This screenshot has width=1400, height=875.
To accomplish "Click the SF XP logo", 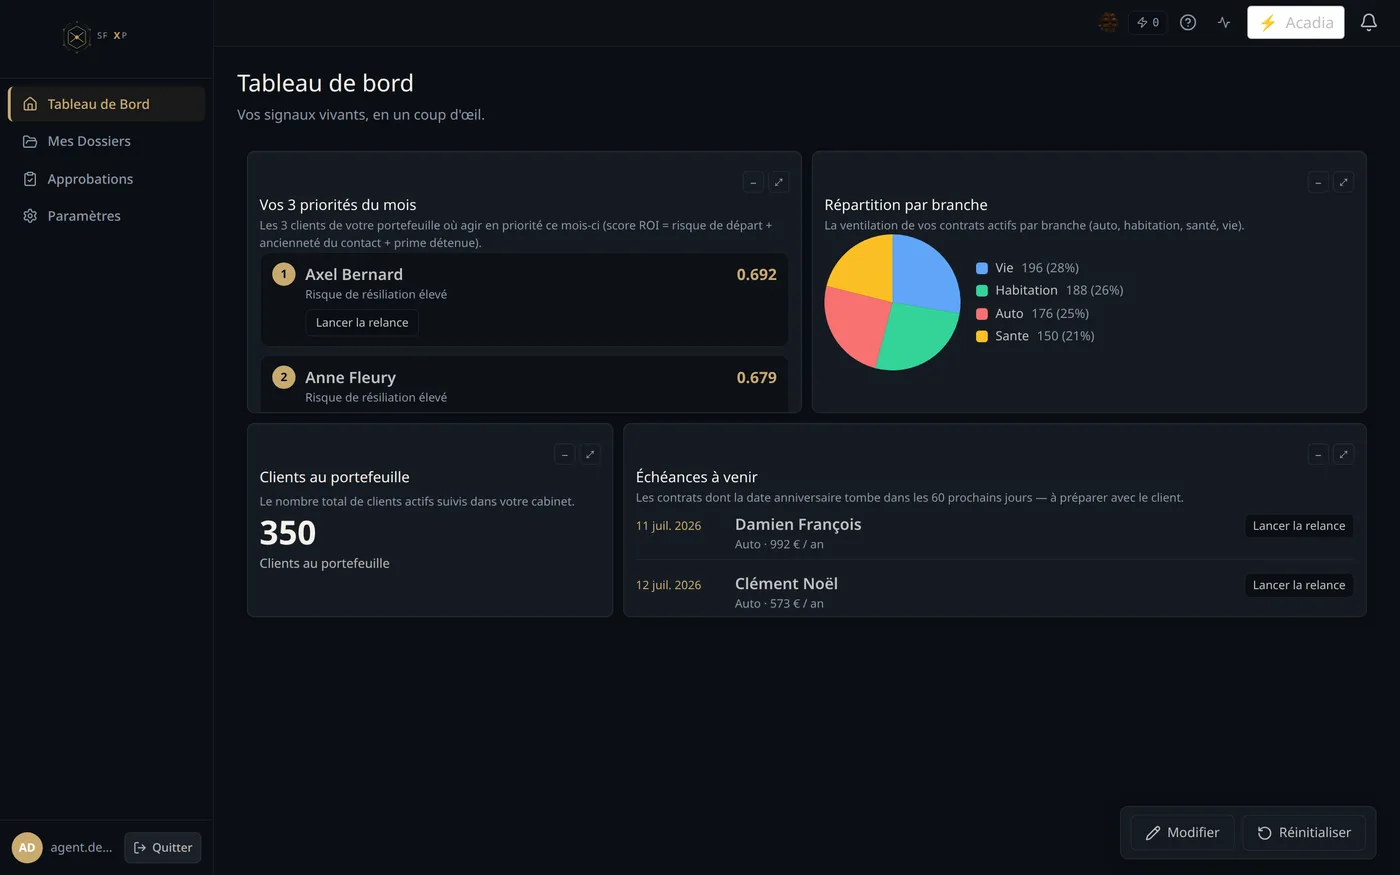I will (x=95, y=36).
